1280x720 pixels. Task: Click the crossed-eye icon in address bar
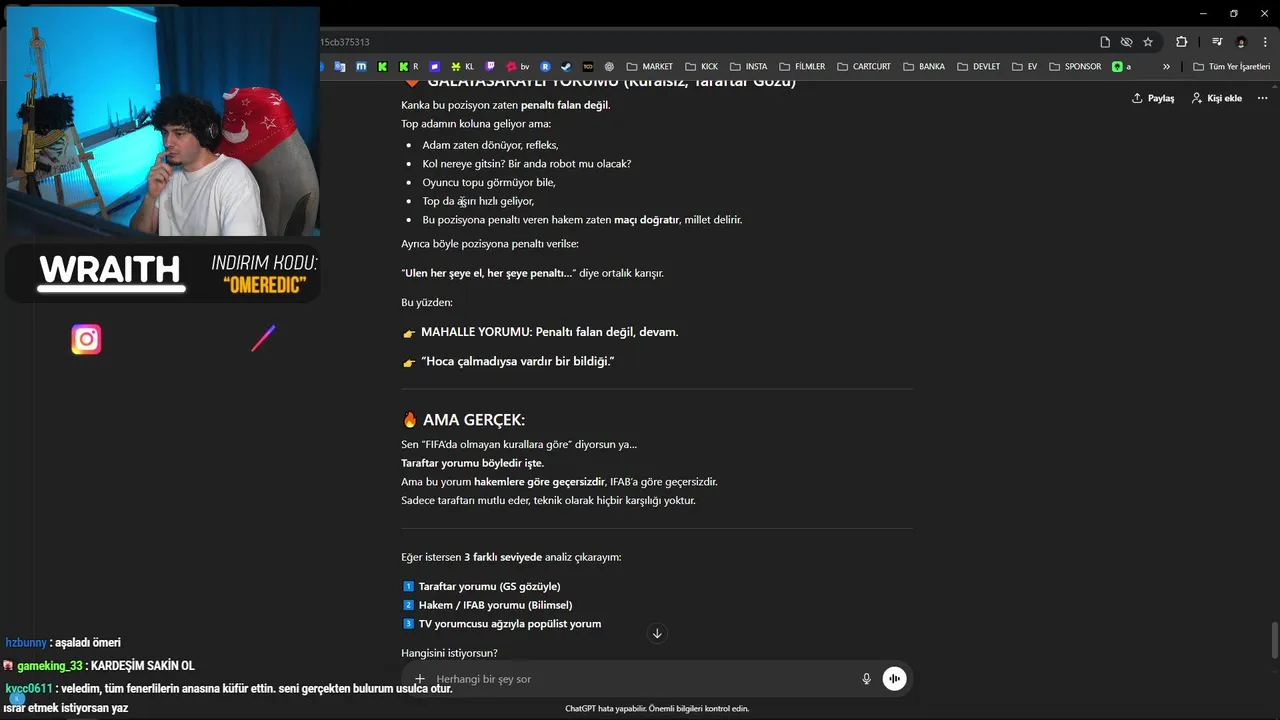click(x=1126, y=42)
